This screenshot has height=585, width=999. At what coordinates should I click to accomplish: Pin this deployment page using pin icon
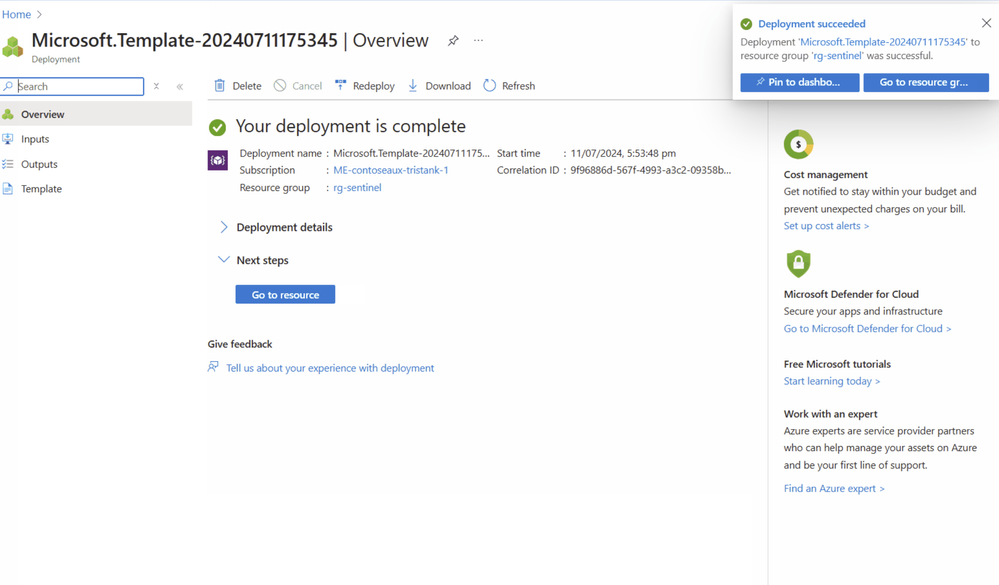tap(453, 41)
